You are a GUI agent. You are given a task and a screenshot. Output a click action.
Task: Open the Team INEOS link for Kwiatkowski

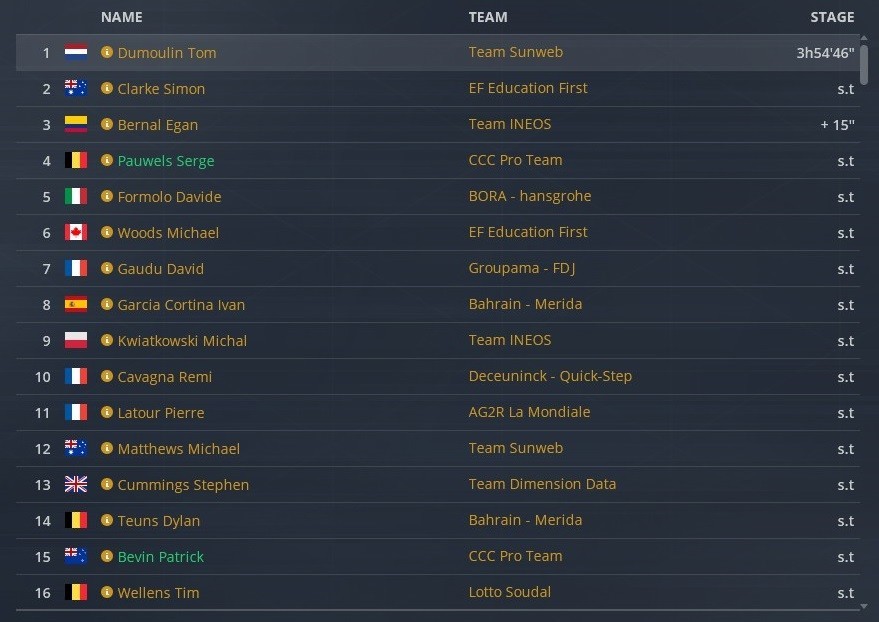pyautogui.click(x=510, y=340)
